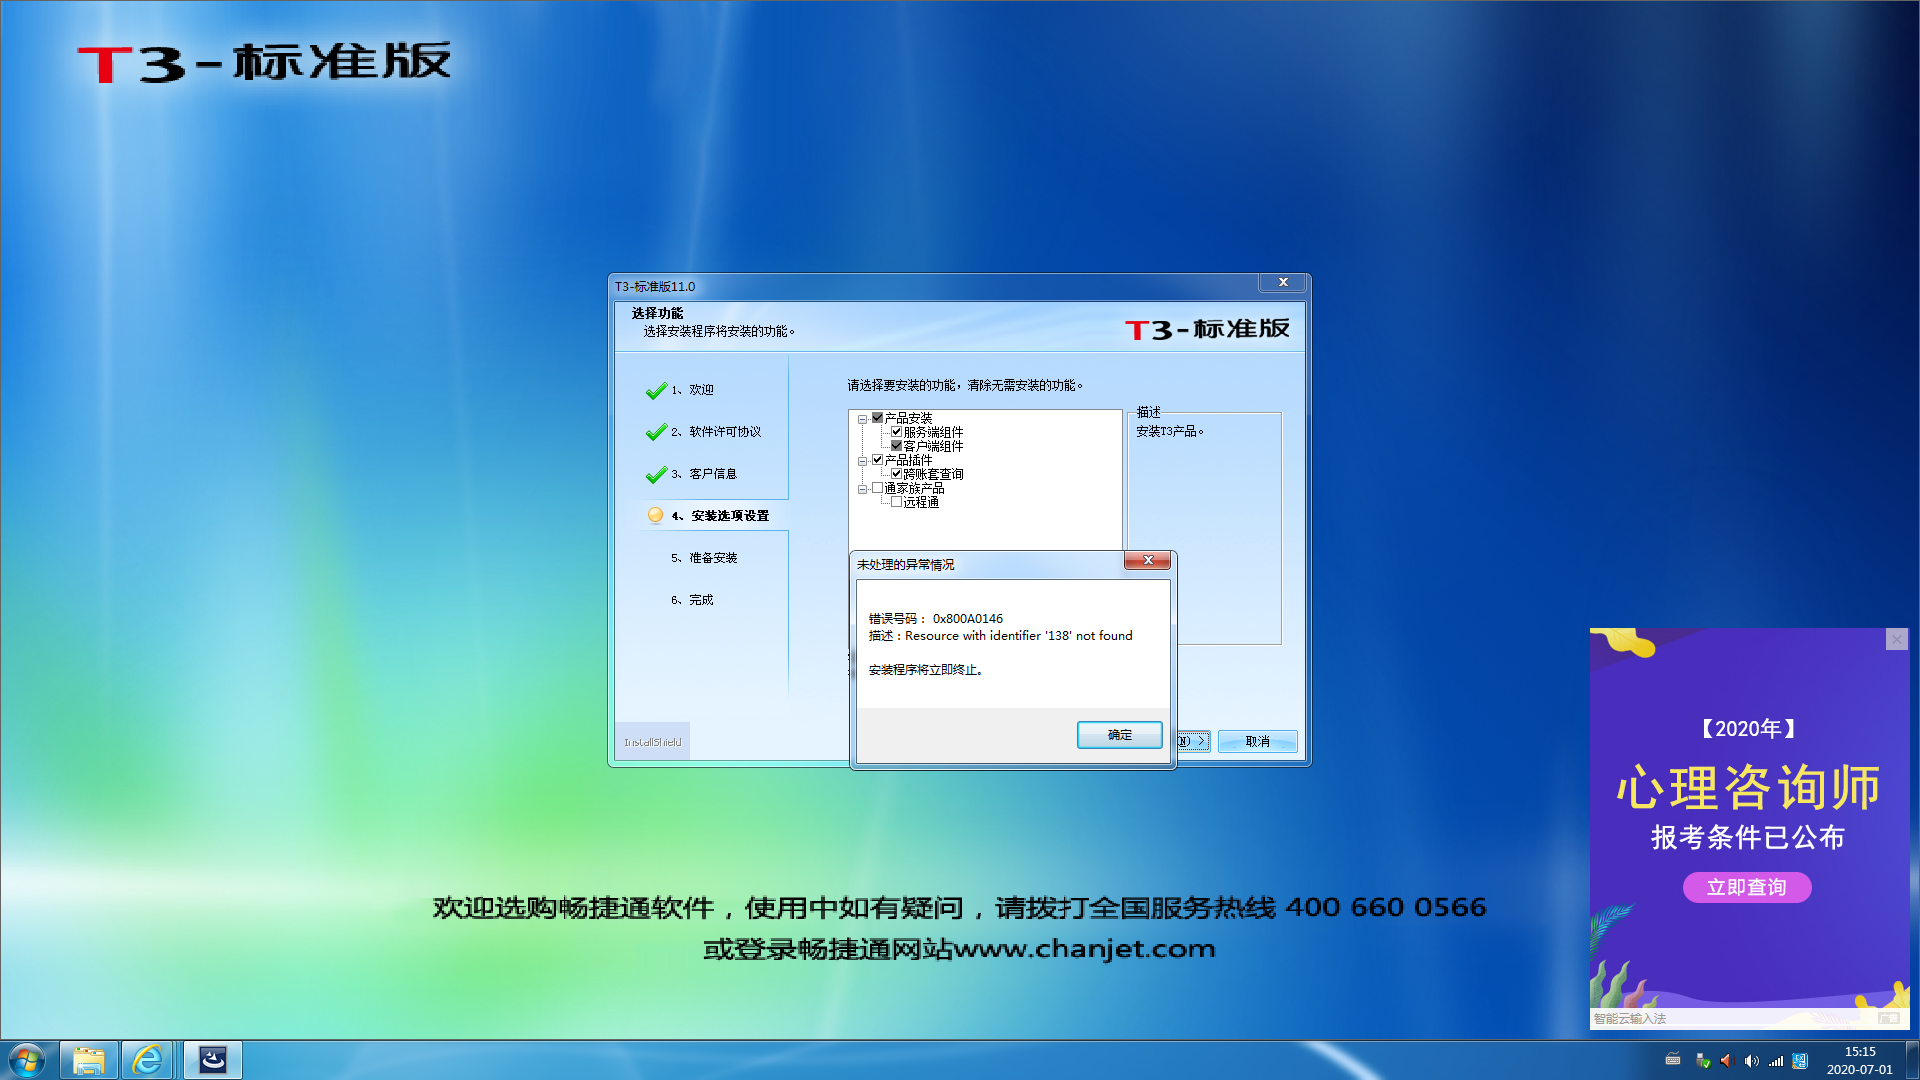Click the 立即查询 button in the ad
1920x1080 pixels.
(1746, 887)
